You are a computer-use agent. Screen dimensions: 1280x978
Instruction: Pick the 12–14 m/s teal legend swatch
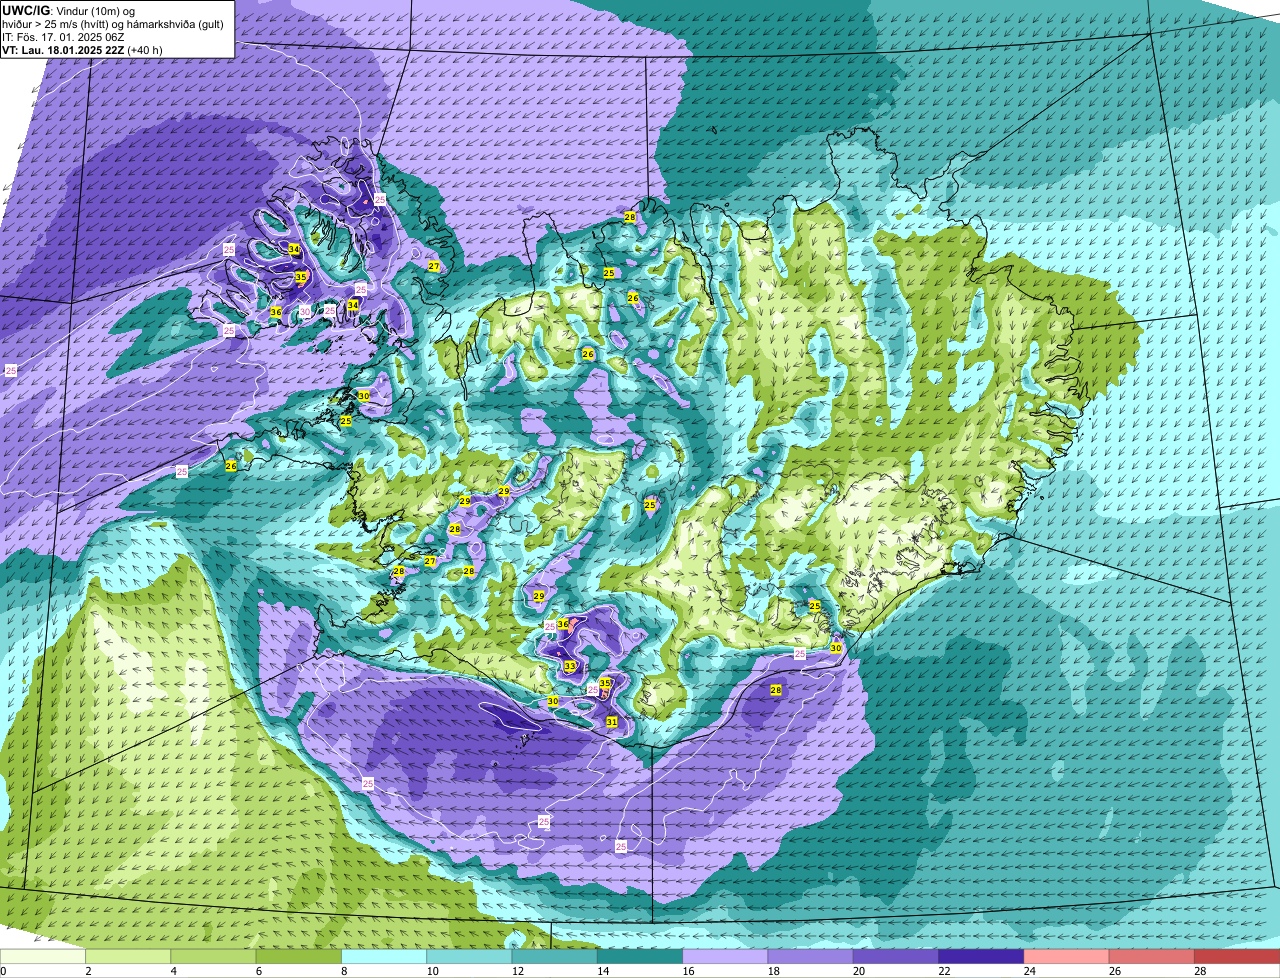point(555,956)
